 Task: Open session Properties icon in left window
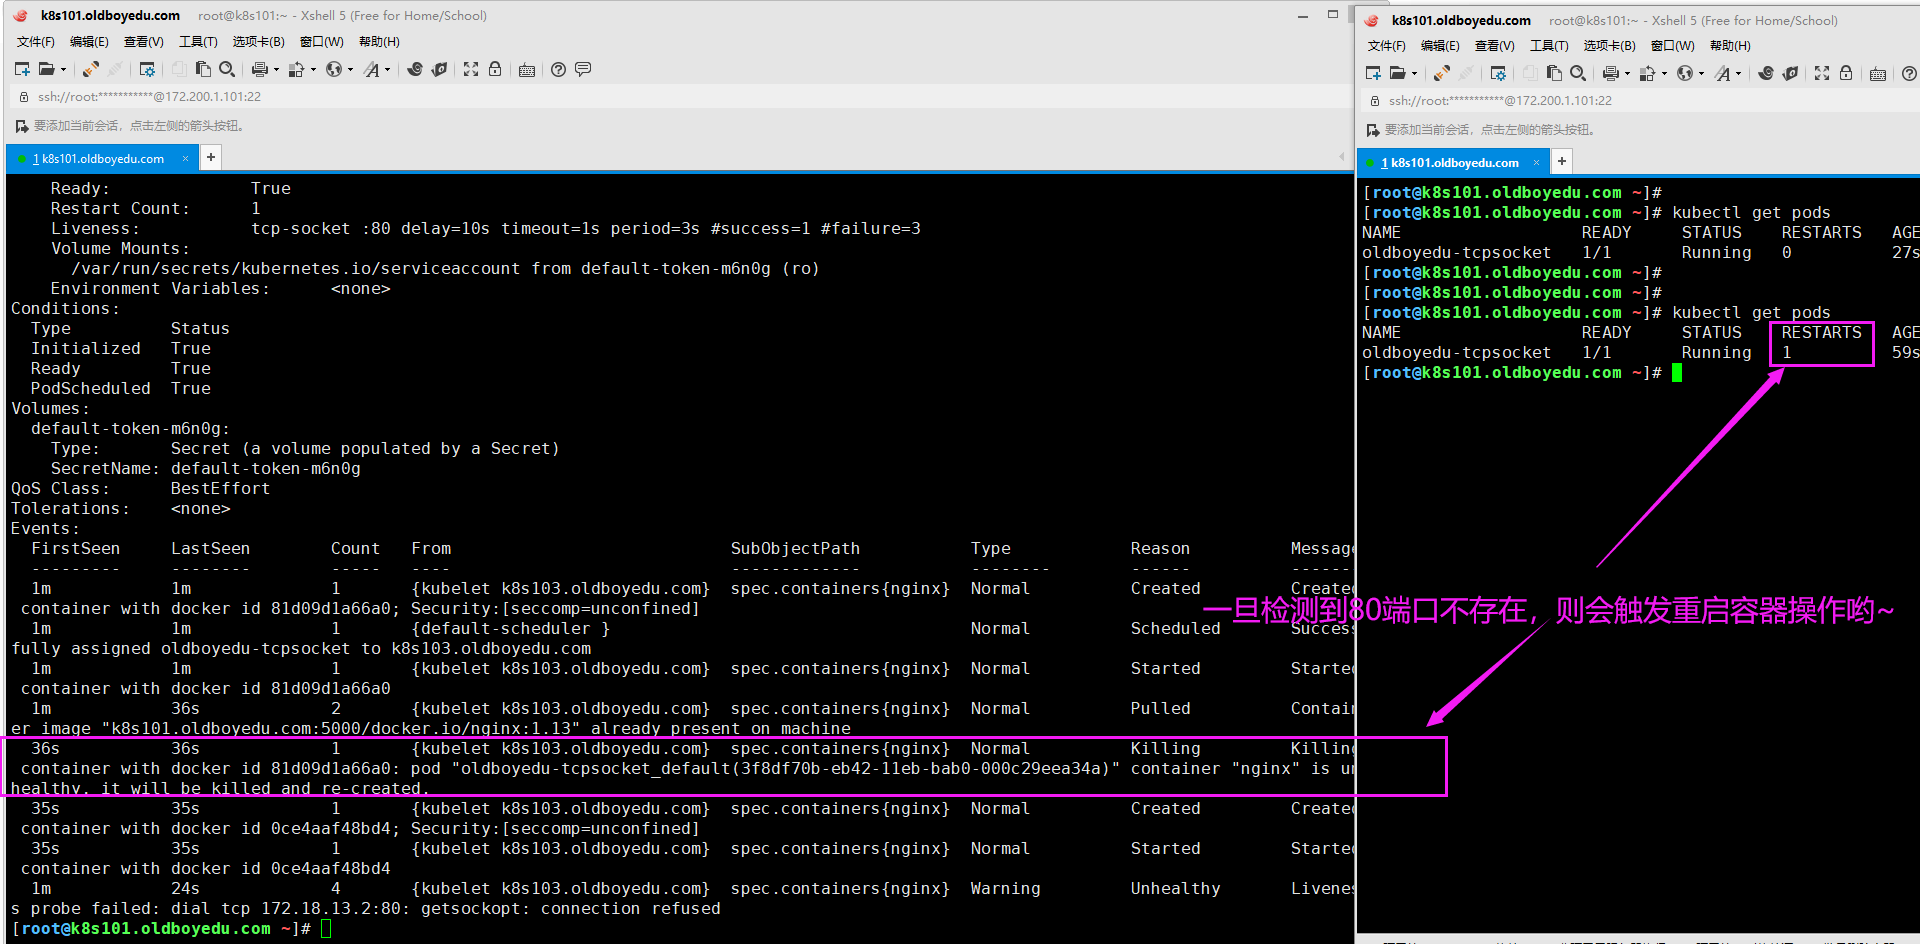147,69
